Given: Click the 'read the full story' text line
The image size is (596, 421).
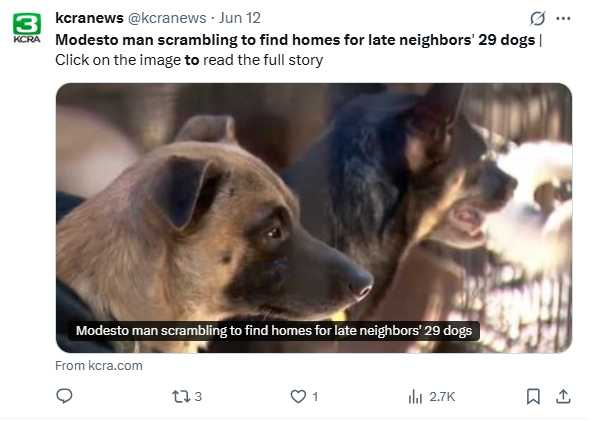Looking at the screenshot, I should click(x=263, y=60).
